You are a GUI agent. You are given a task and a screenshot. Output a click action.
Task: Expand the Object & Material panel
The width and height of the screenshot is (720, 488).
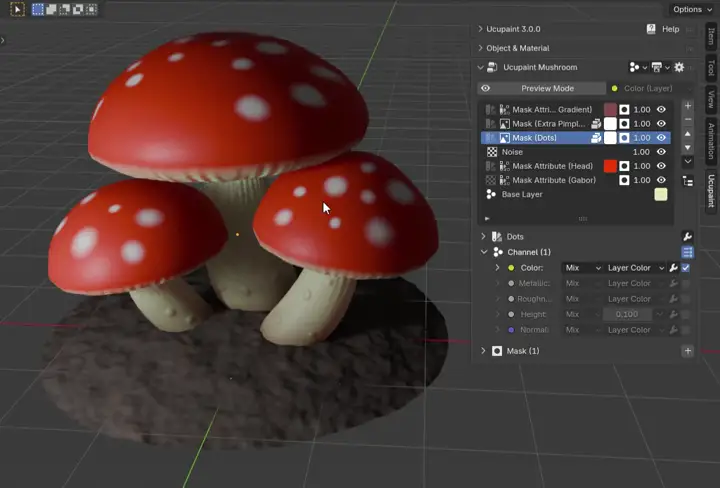[x=480, y=48]
